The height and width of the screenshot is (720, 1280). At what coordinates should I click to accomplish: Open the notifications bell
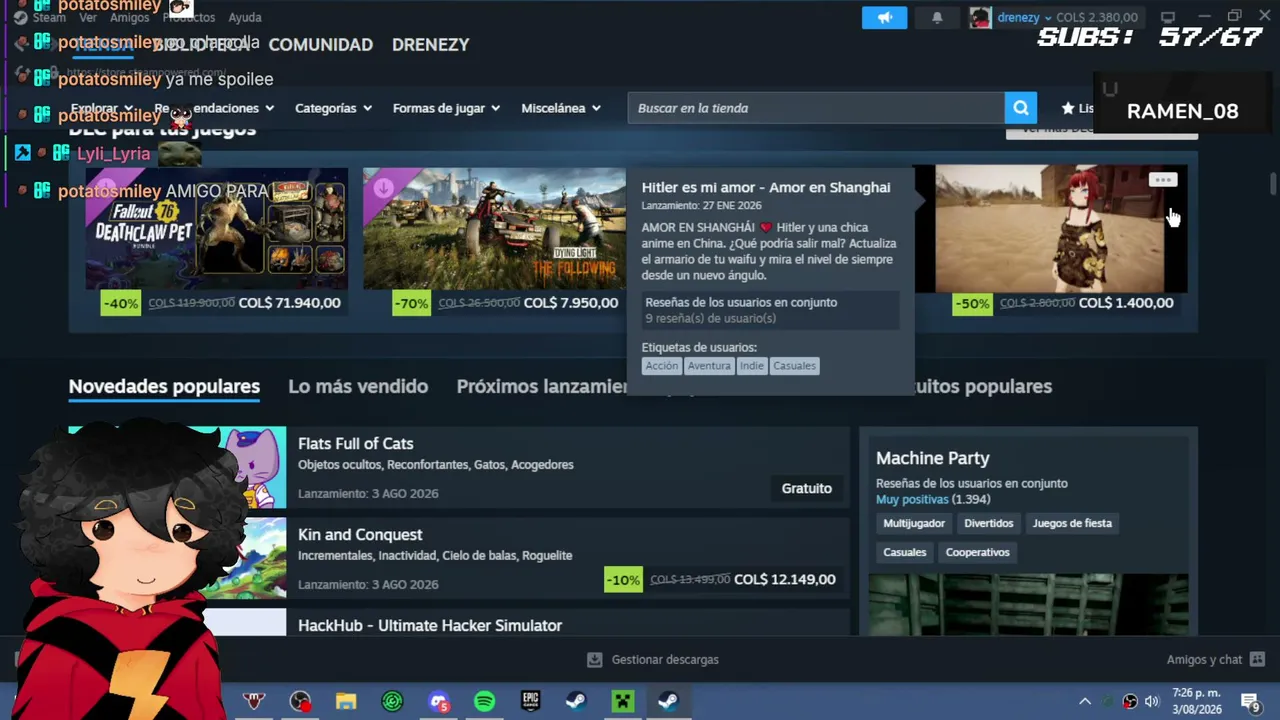point(937,17)
